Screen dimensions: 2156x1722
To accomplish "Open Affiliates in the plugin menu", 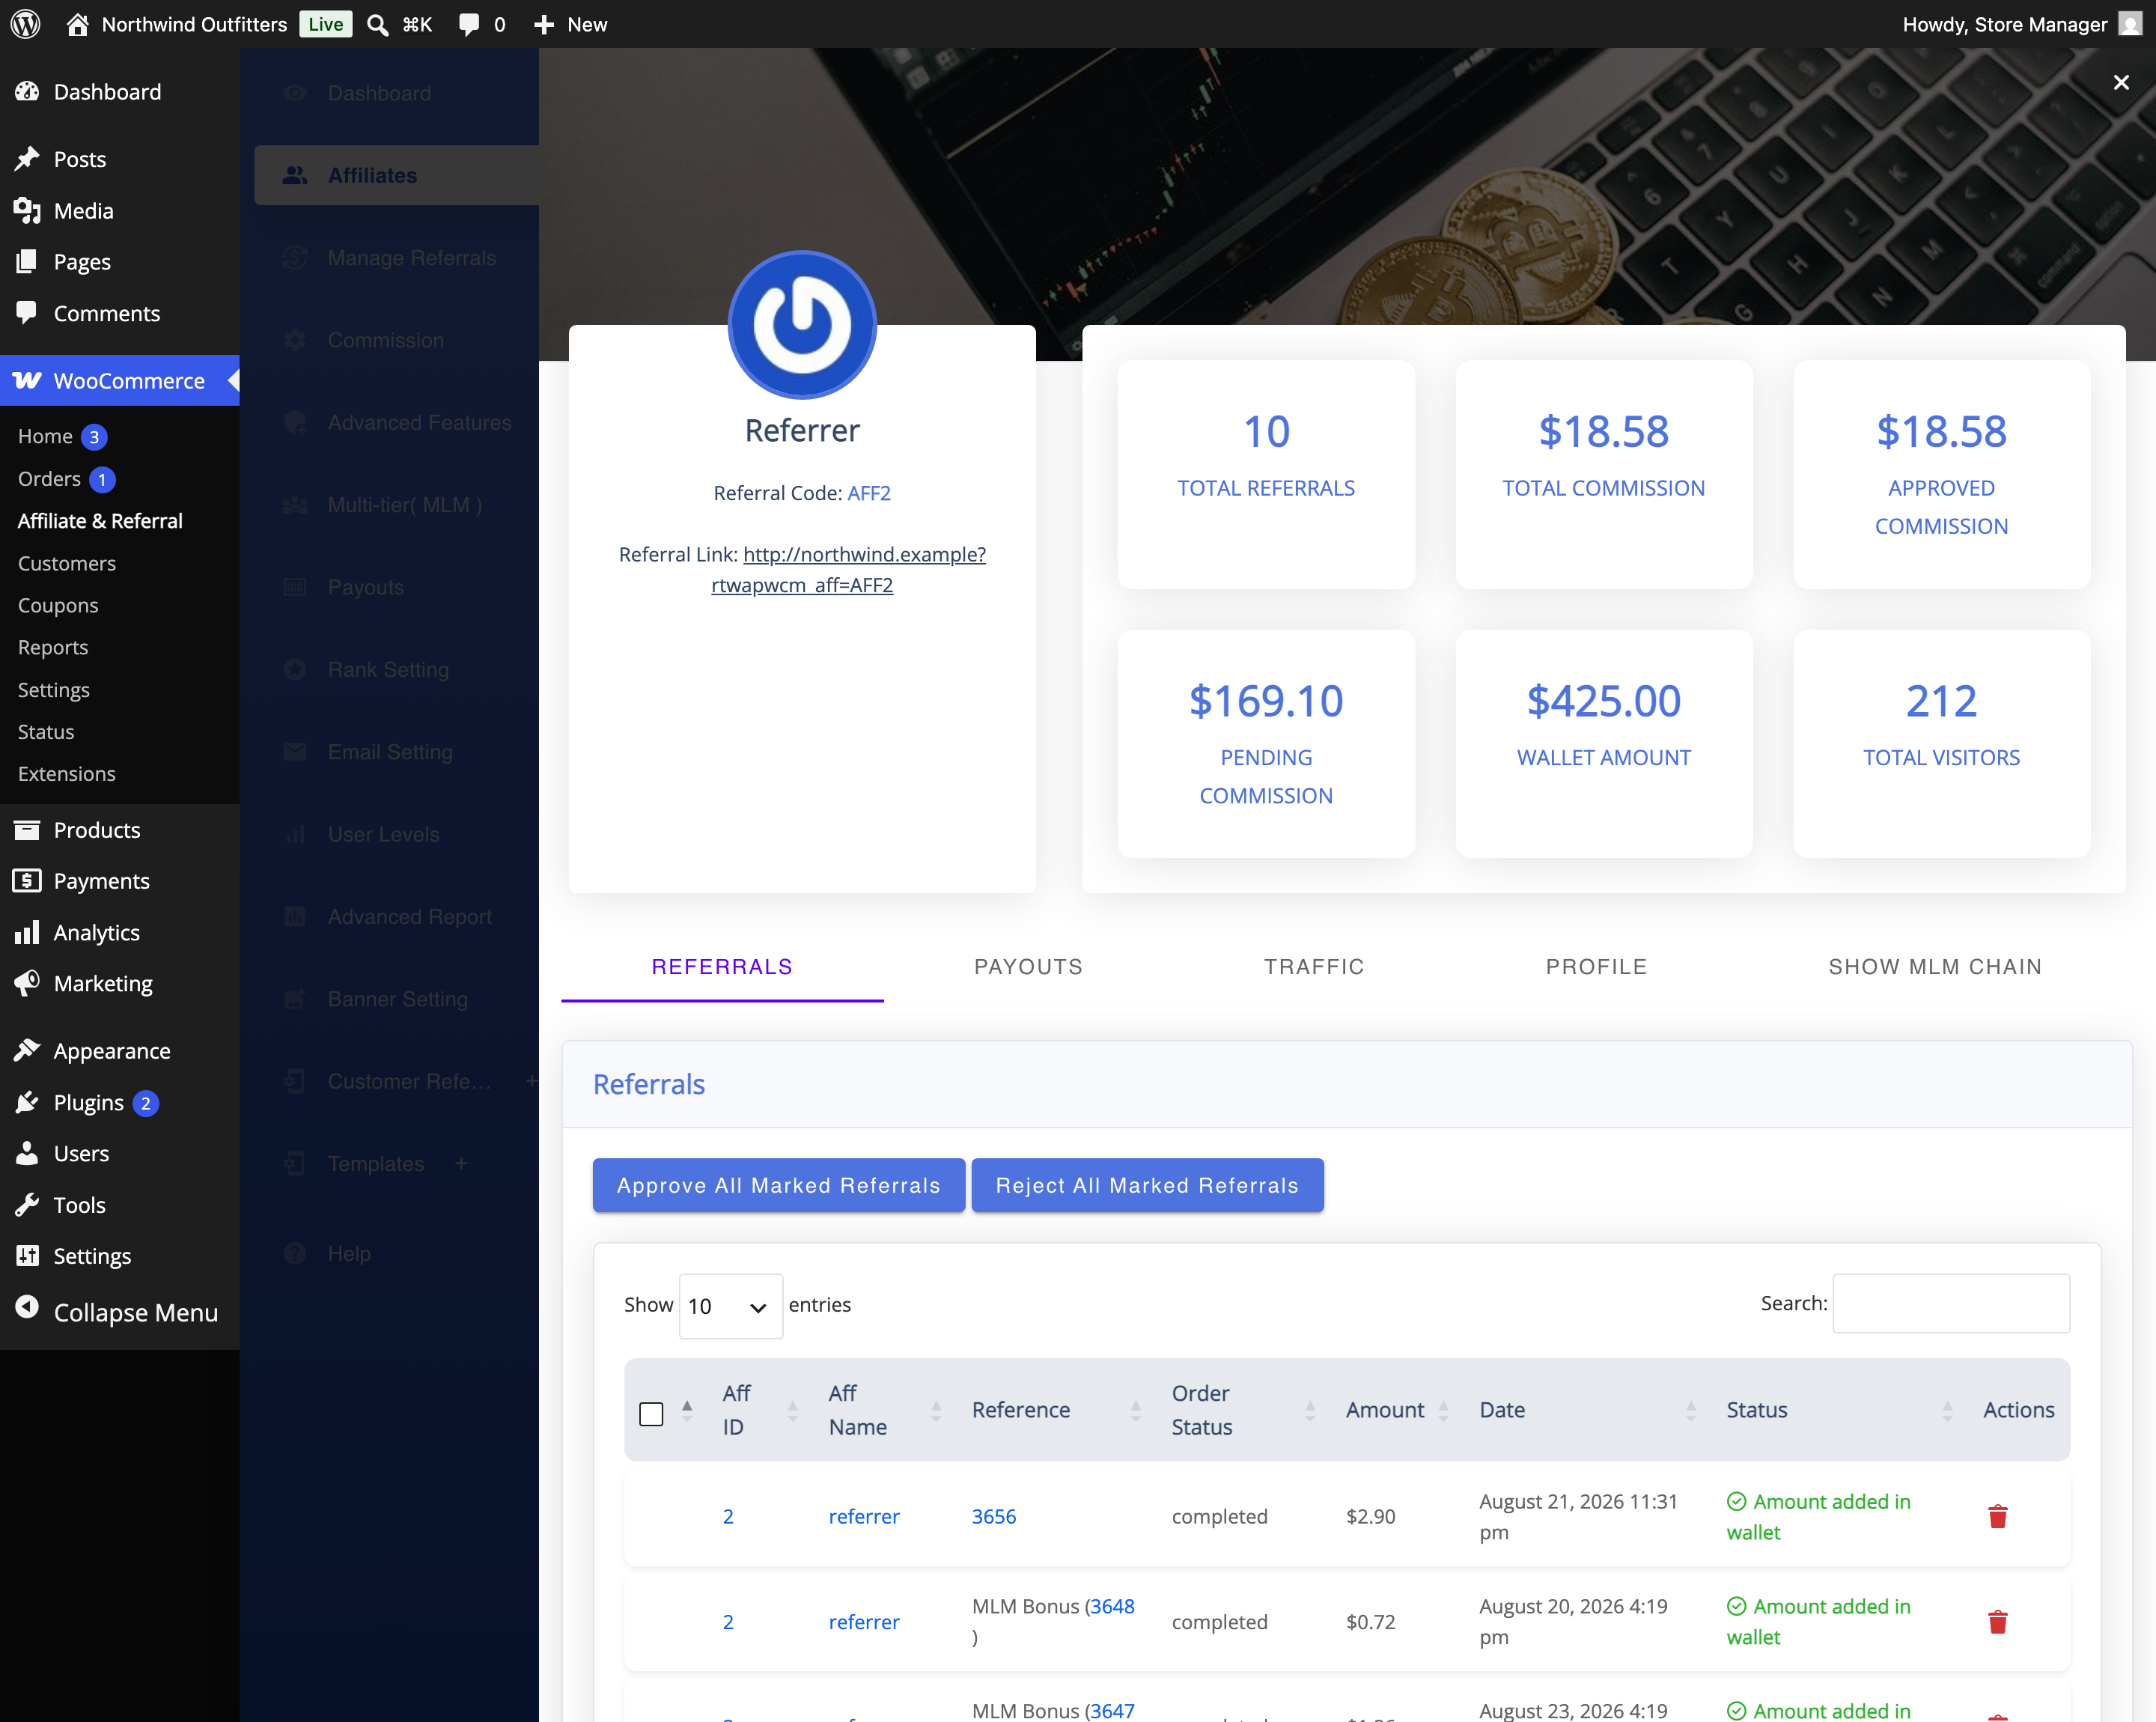I will [x=396, y=175].
